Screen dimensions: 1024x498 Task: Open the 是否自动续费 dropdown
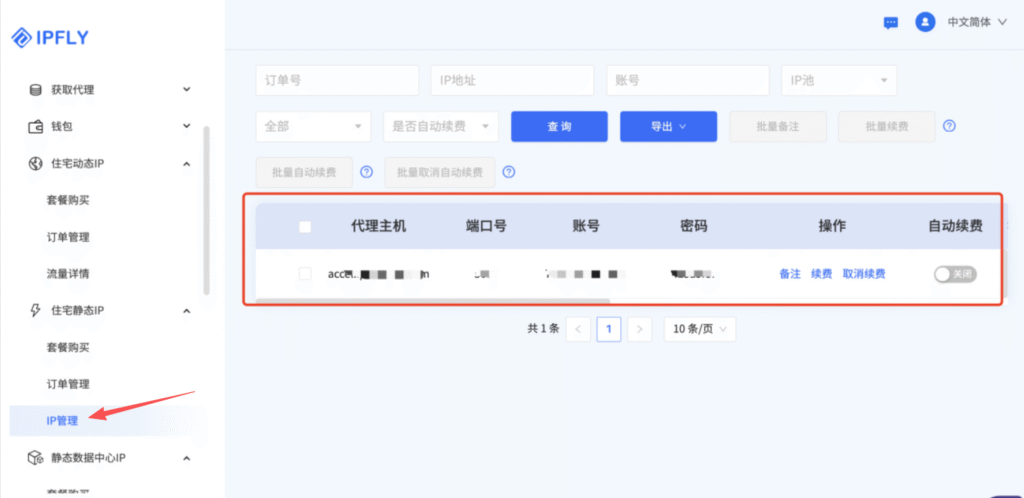[441, 127]
